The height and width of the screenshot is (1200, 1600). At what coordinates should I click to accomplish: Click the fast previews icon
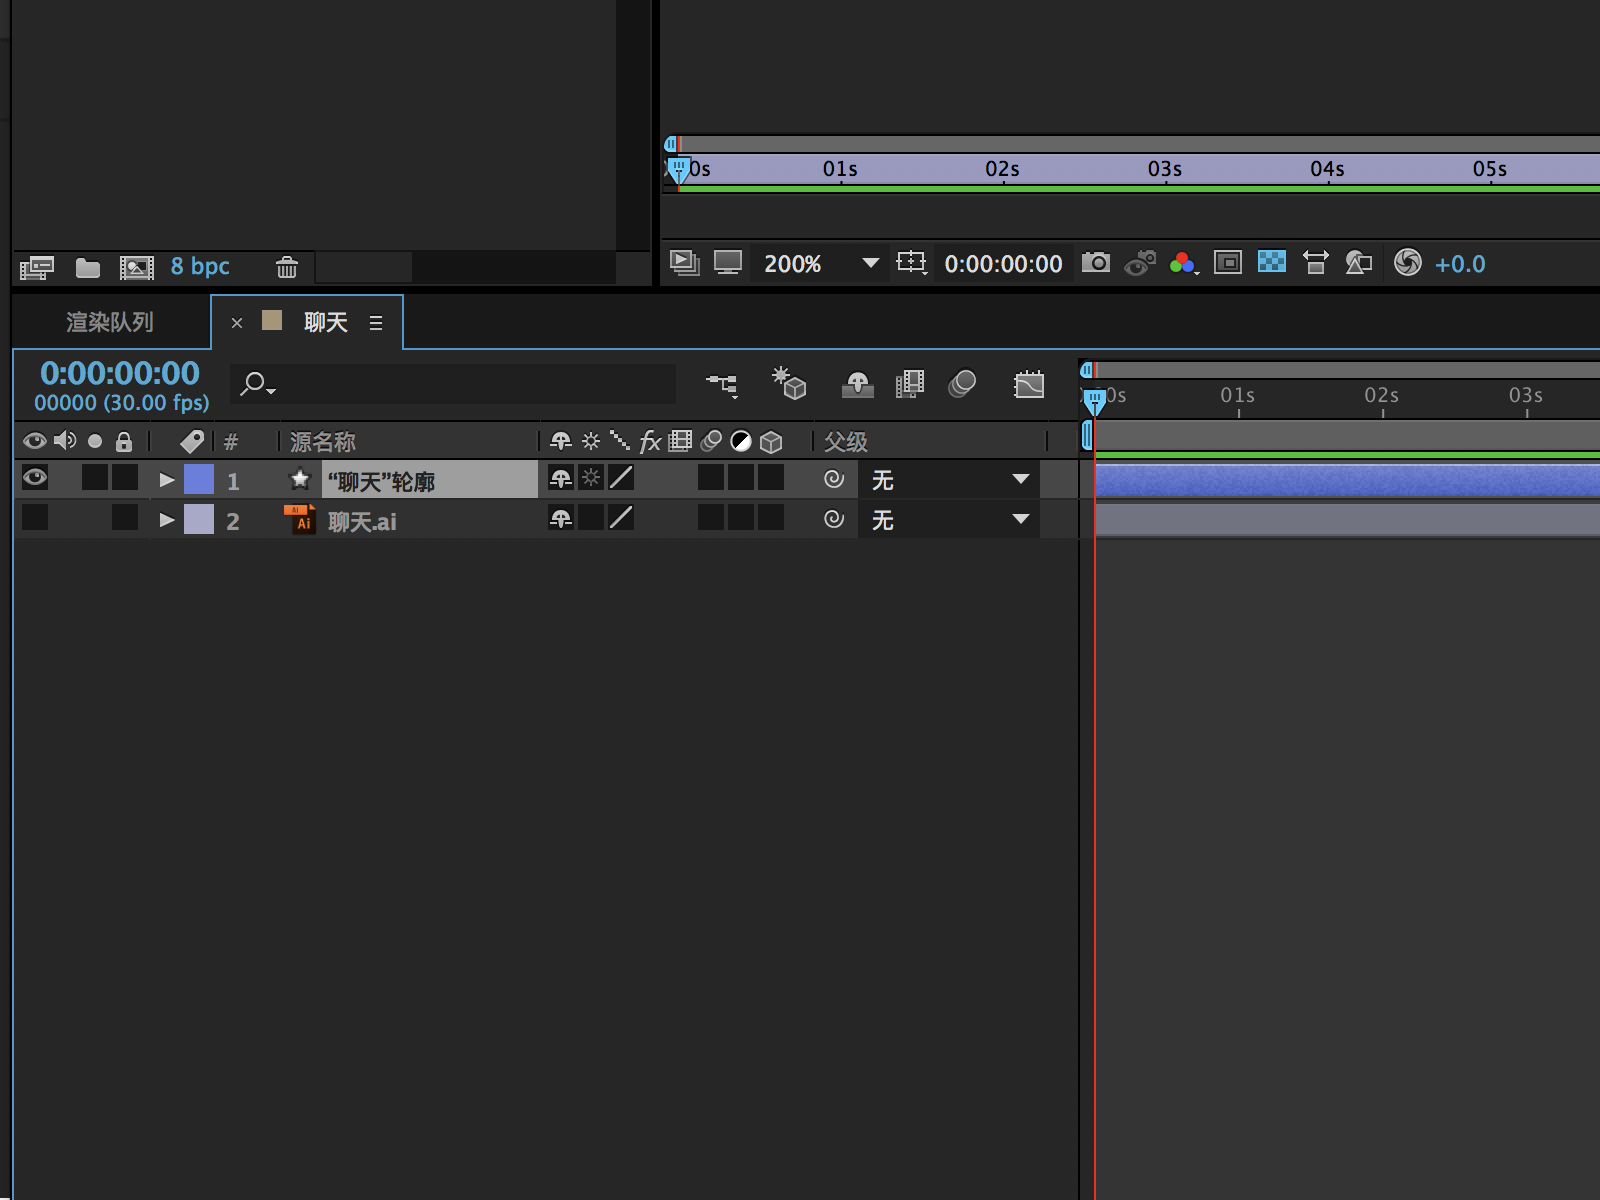click(x=1359, y=263)
